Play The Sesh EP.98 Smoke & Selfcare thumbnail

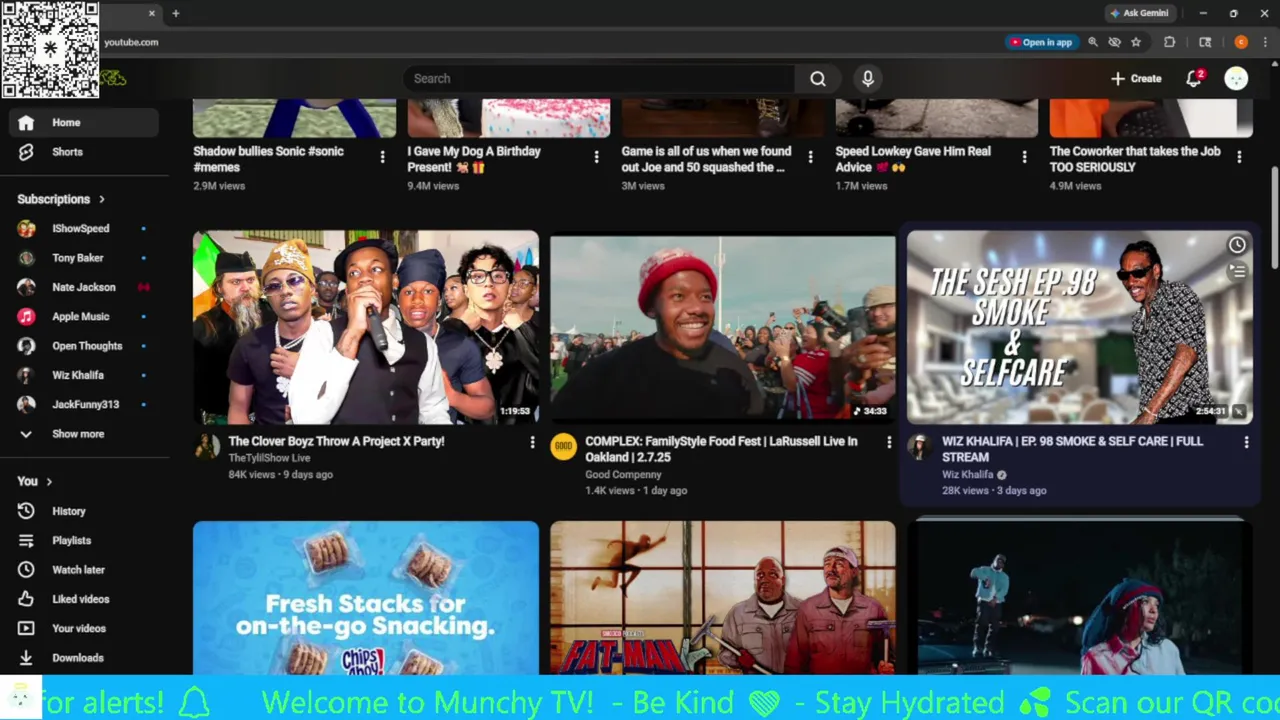coord(1080,327)
